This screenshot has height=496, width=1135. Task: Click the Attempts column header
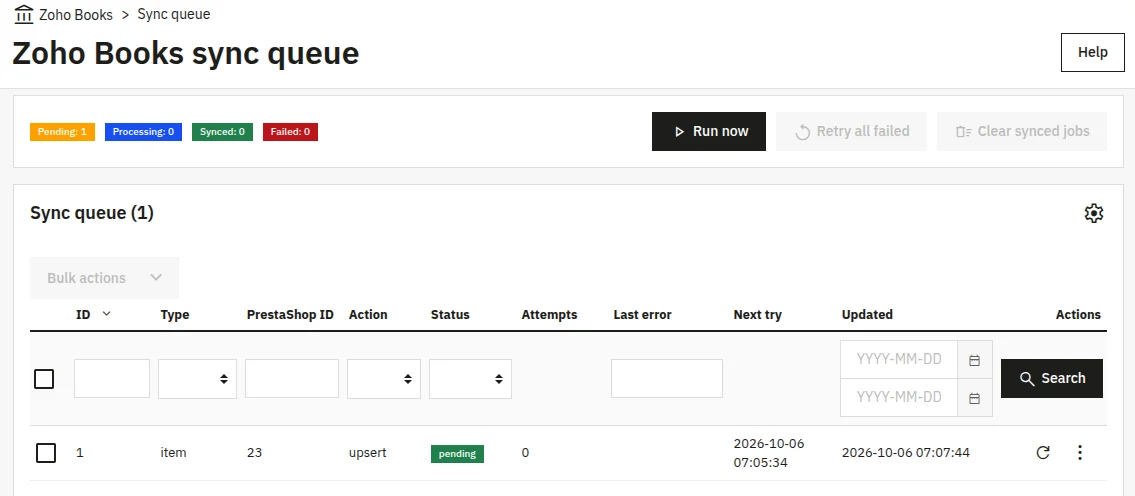click(x=549, y=314)
